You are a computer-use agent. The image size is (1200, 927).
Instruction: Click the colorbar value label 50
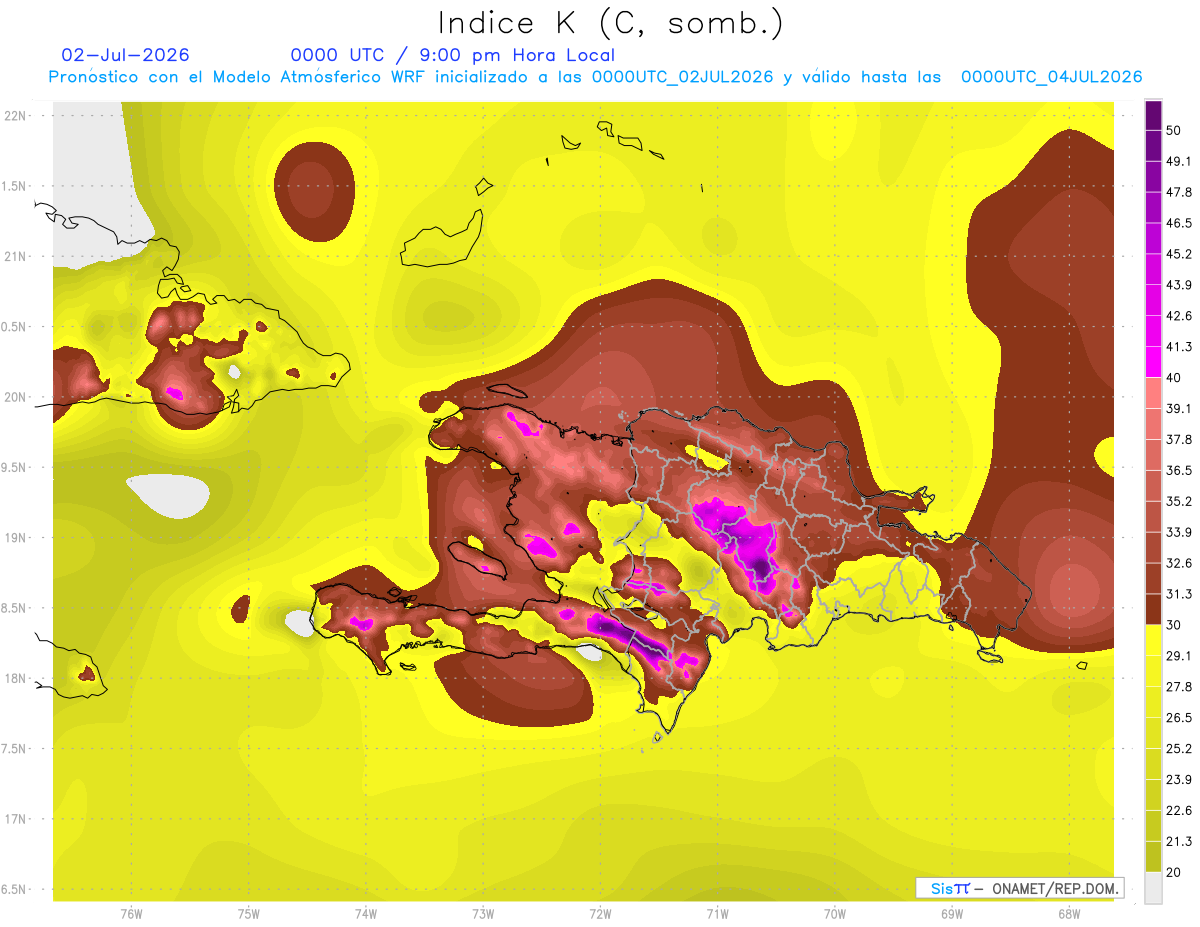1175,131
